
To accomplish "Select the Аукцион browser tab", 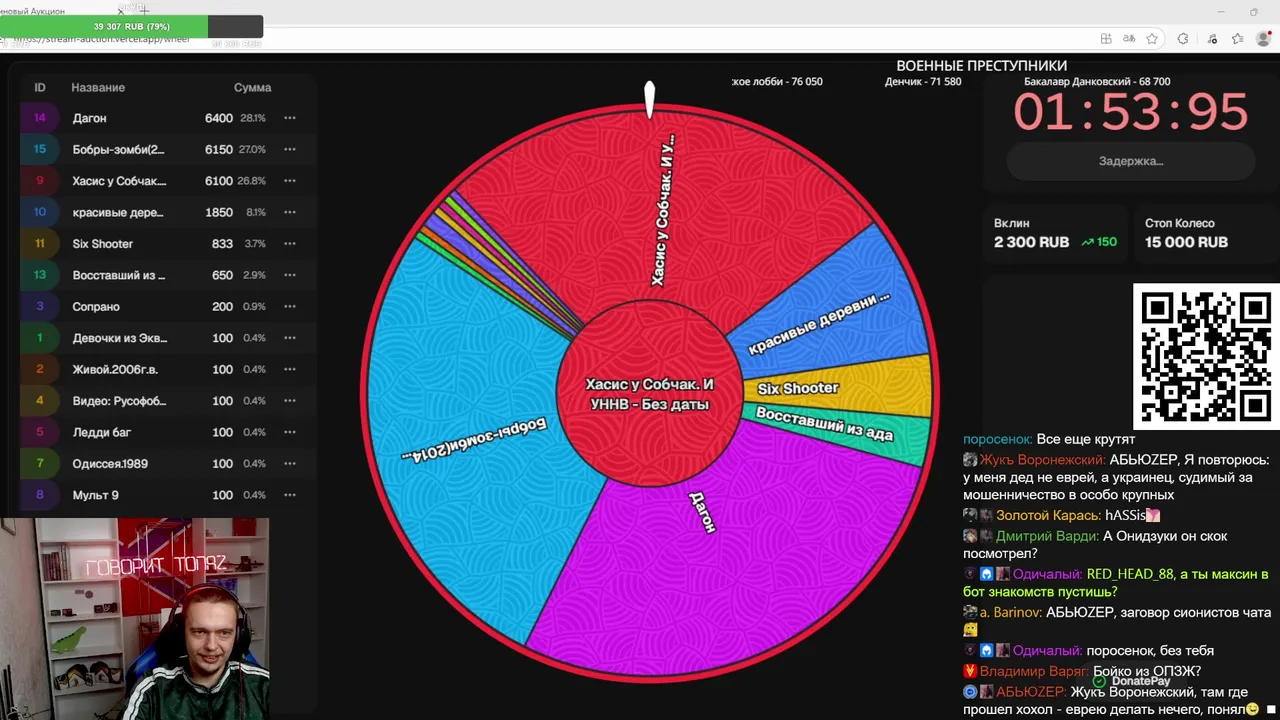I will (x=60, y=11).
